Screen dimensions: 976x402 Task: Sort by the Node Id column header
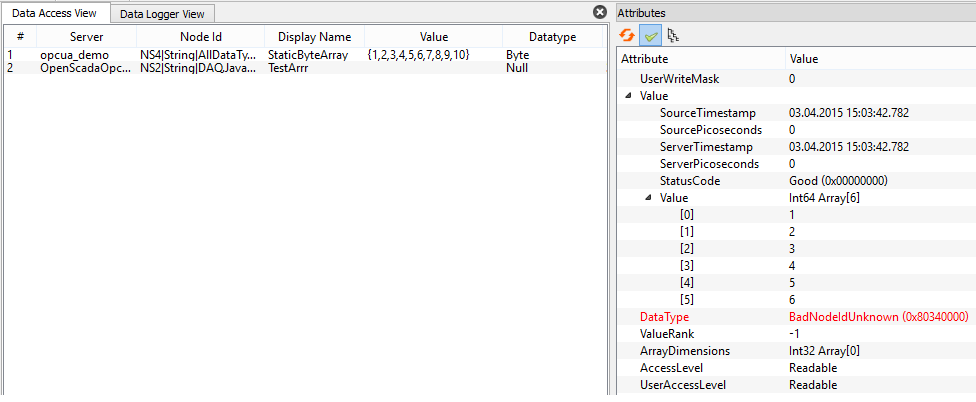click(200, 36)
